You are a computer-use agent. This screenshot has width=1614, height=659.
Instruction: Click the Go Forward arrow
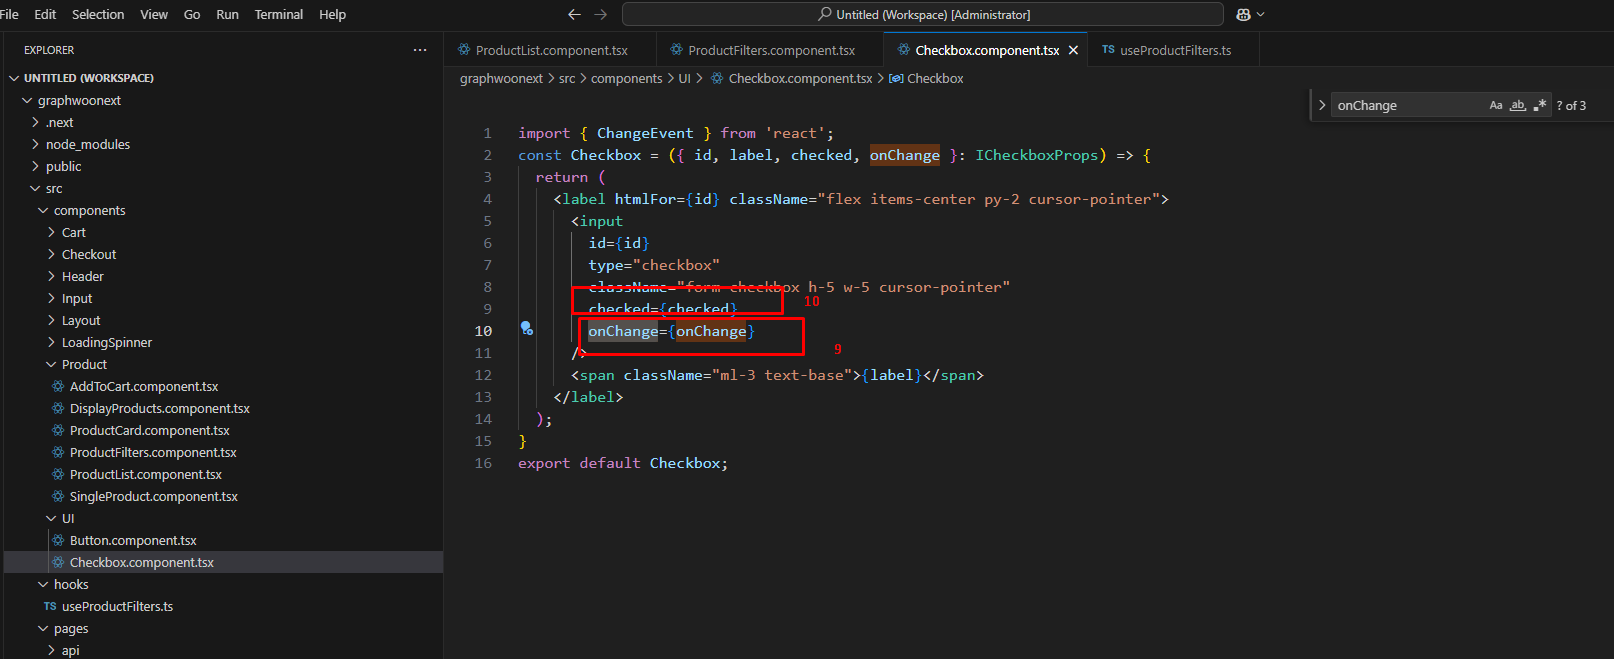pyautogui.click(x=600, y=14)
